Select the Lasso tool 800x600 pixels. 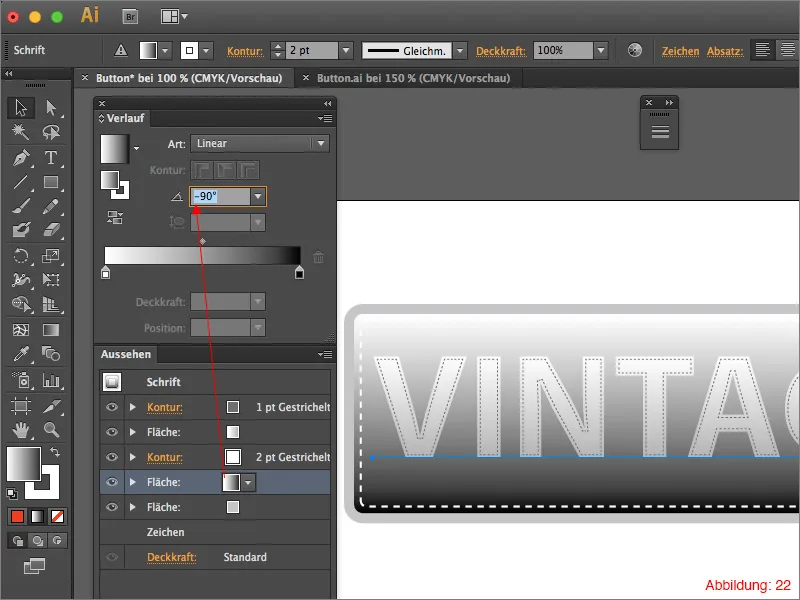[x=51, y=132]
